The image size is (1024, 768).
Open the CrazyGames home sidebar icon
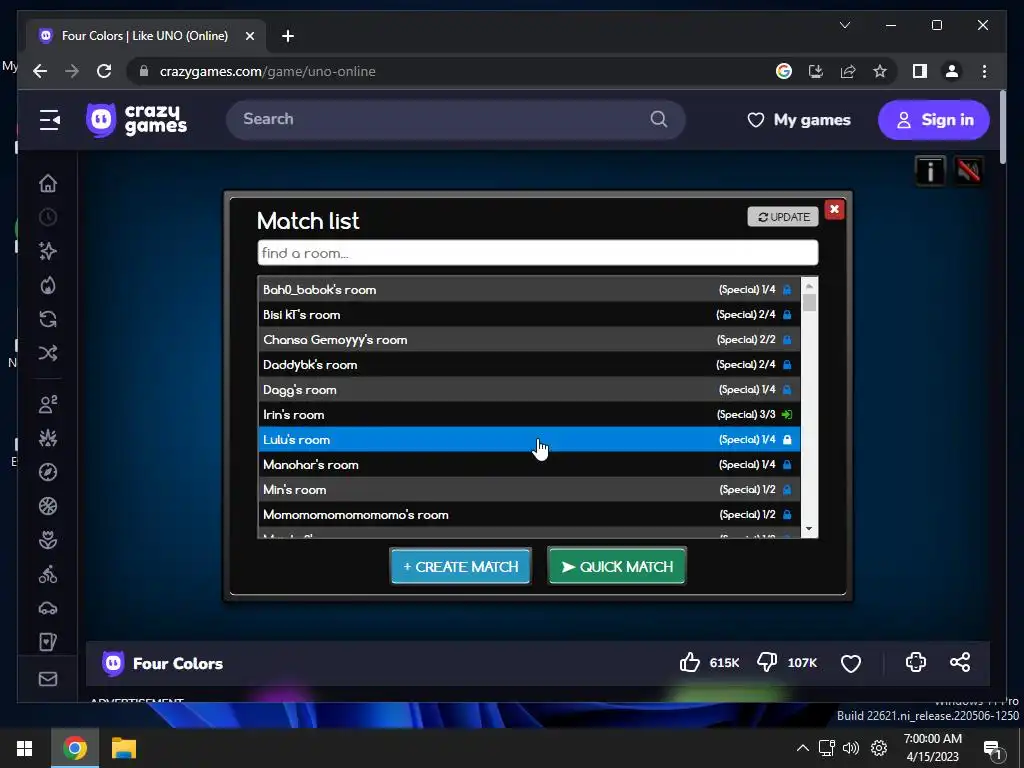point(48,184)
